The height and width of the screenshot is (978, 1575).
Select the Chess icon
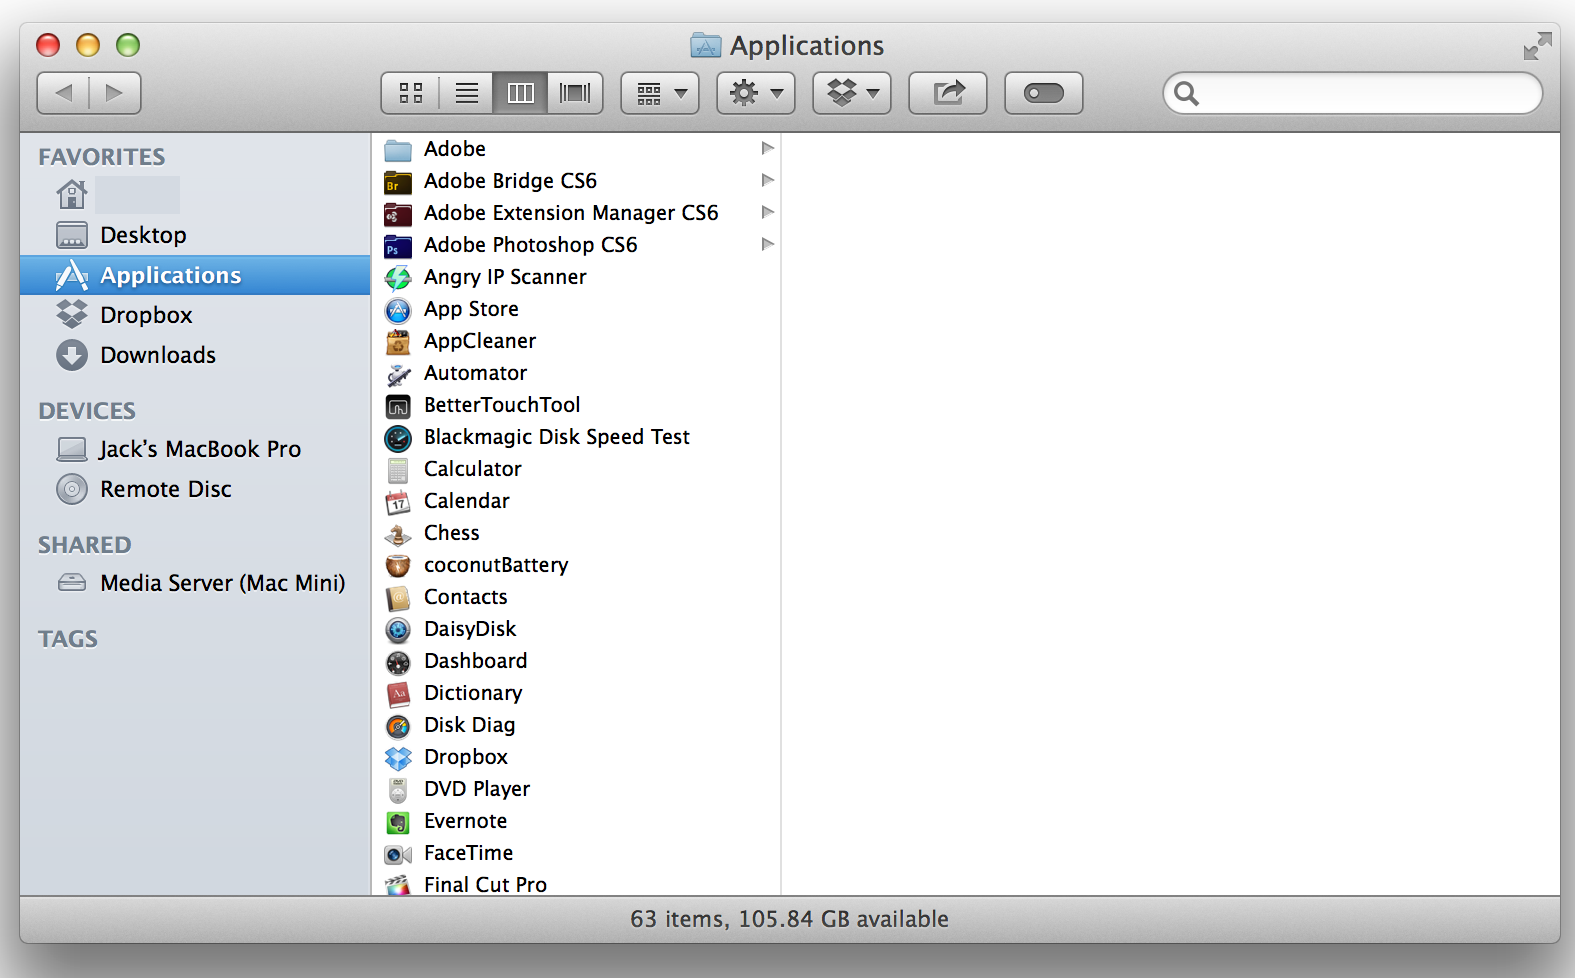click(398, 534)
